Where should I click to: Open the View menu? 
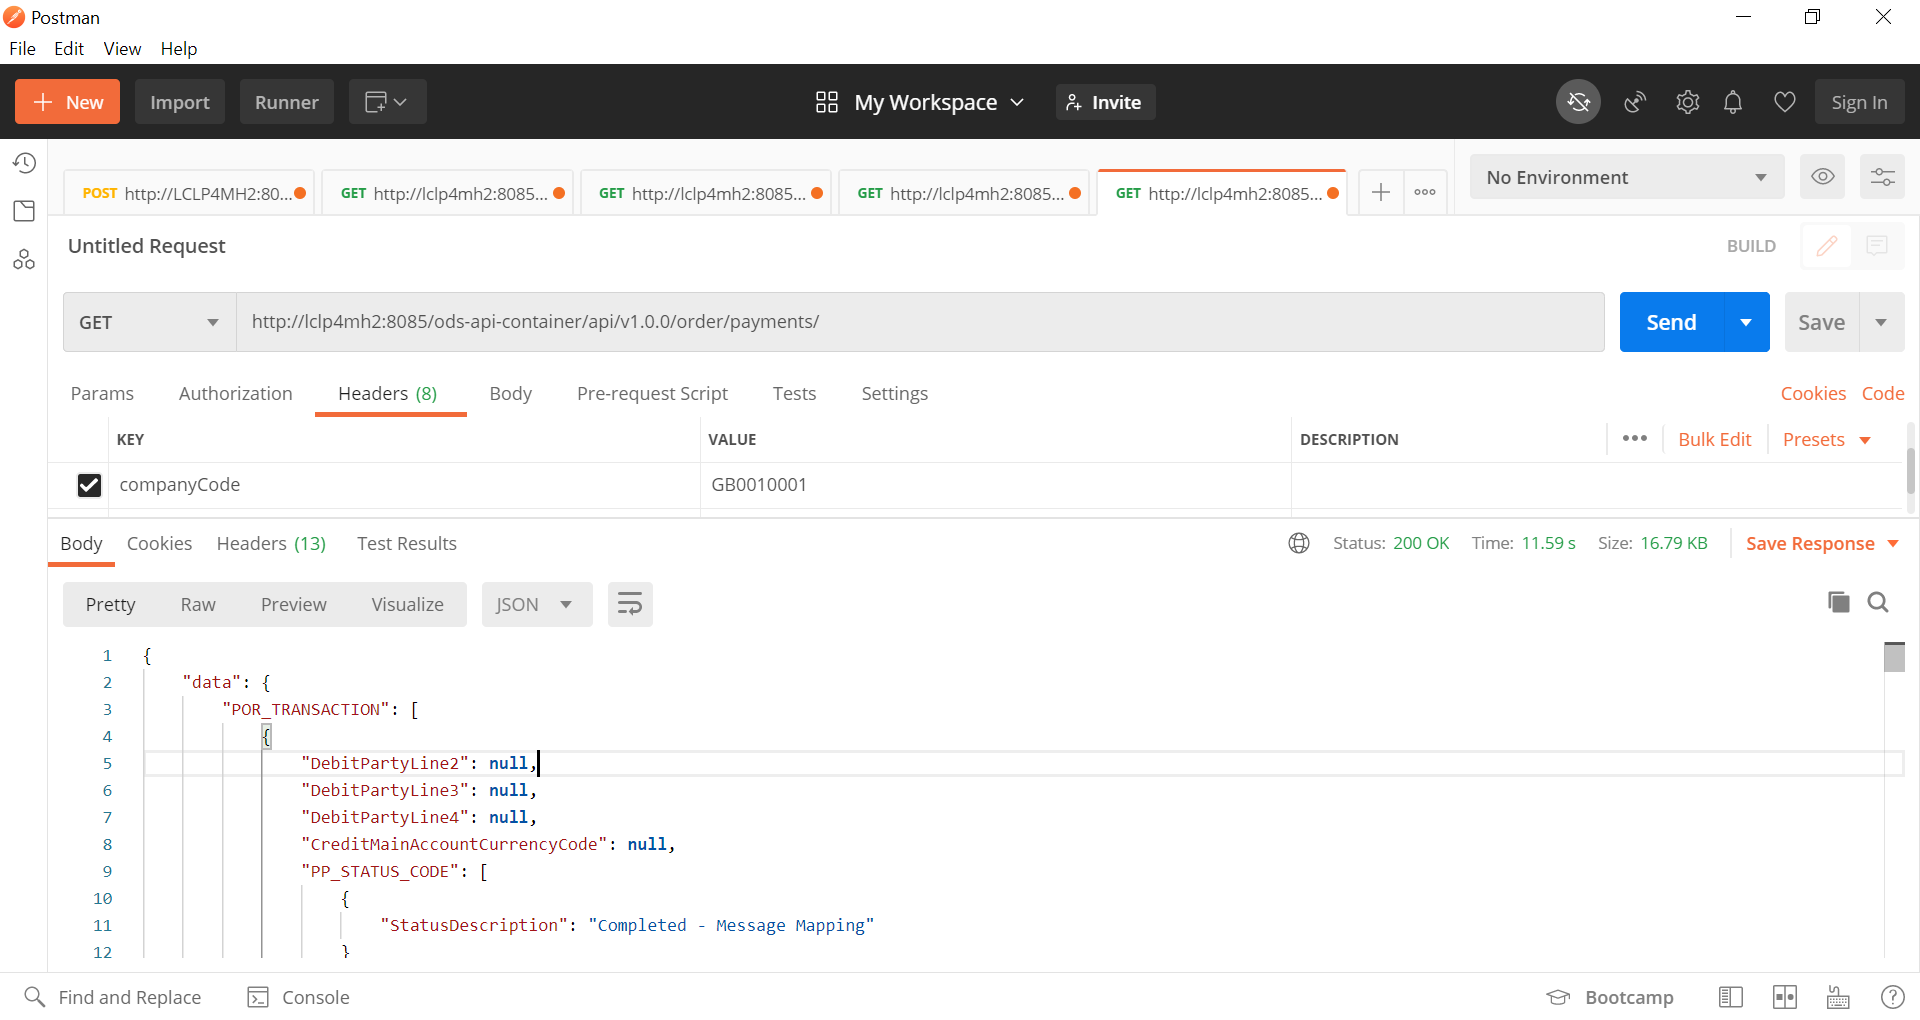121,48
